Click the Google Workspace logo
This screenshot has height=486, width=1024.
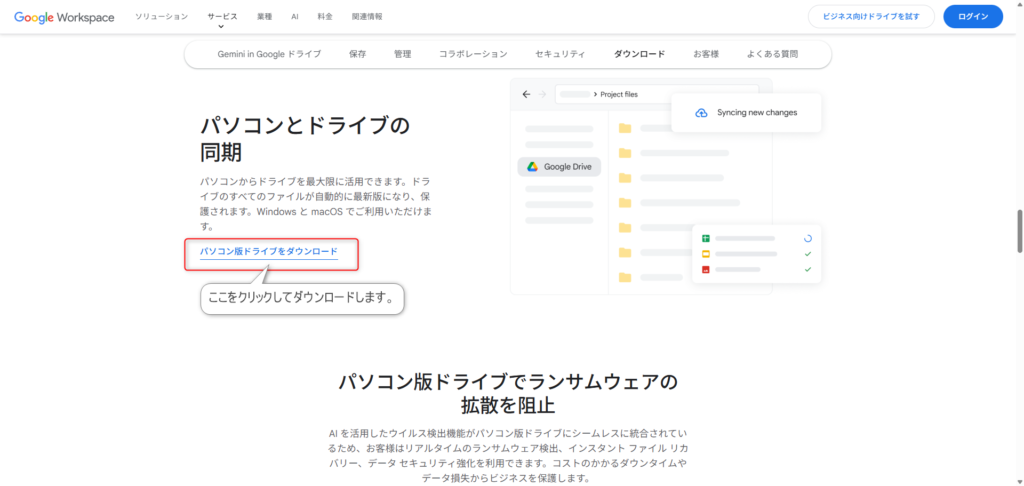pos(64,17)
